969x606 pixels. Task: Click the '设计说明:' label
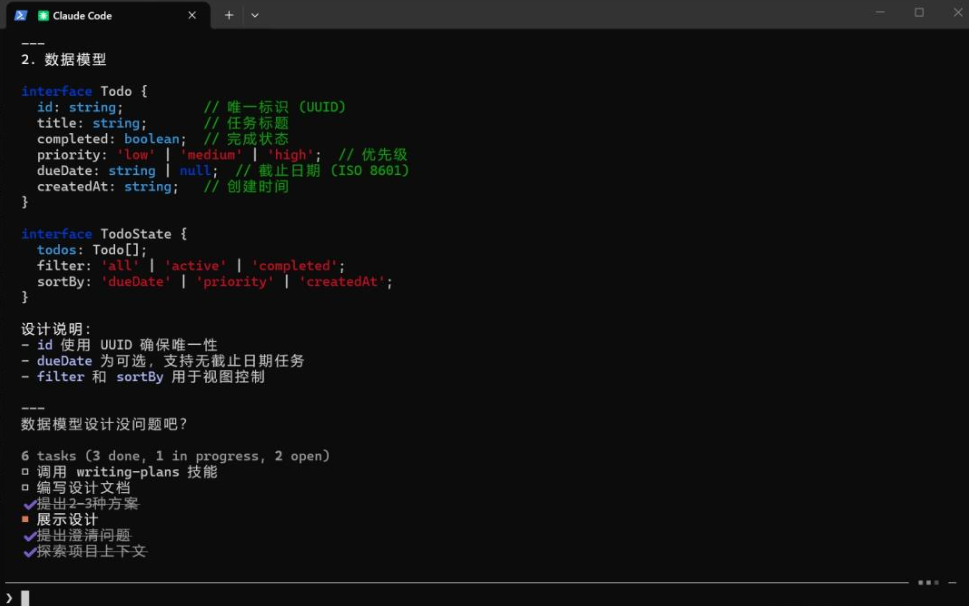click(x=56, y=329)
